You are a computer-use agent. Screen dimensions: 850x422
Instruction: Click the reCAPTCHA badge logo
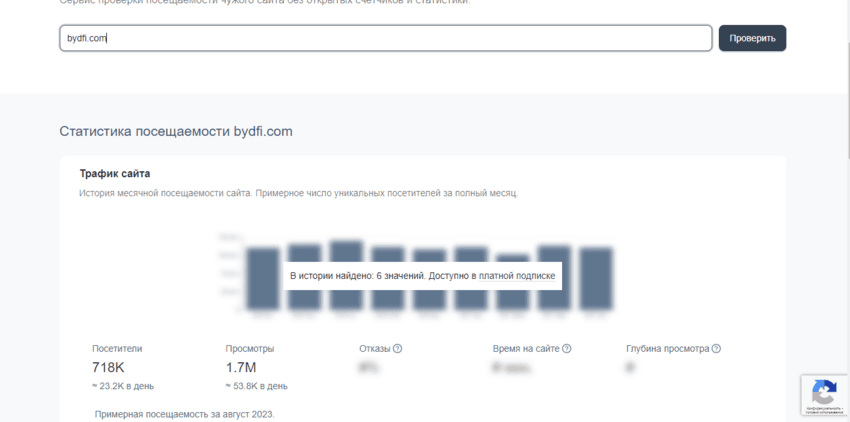click(x=823, y=390)
